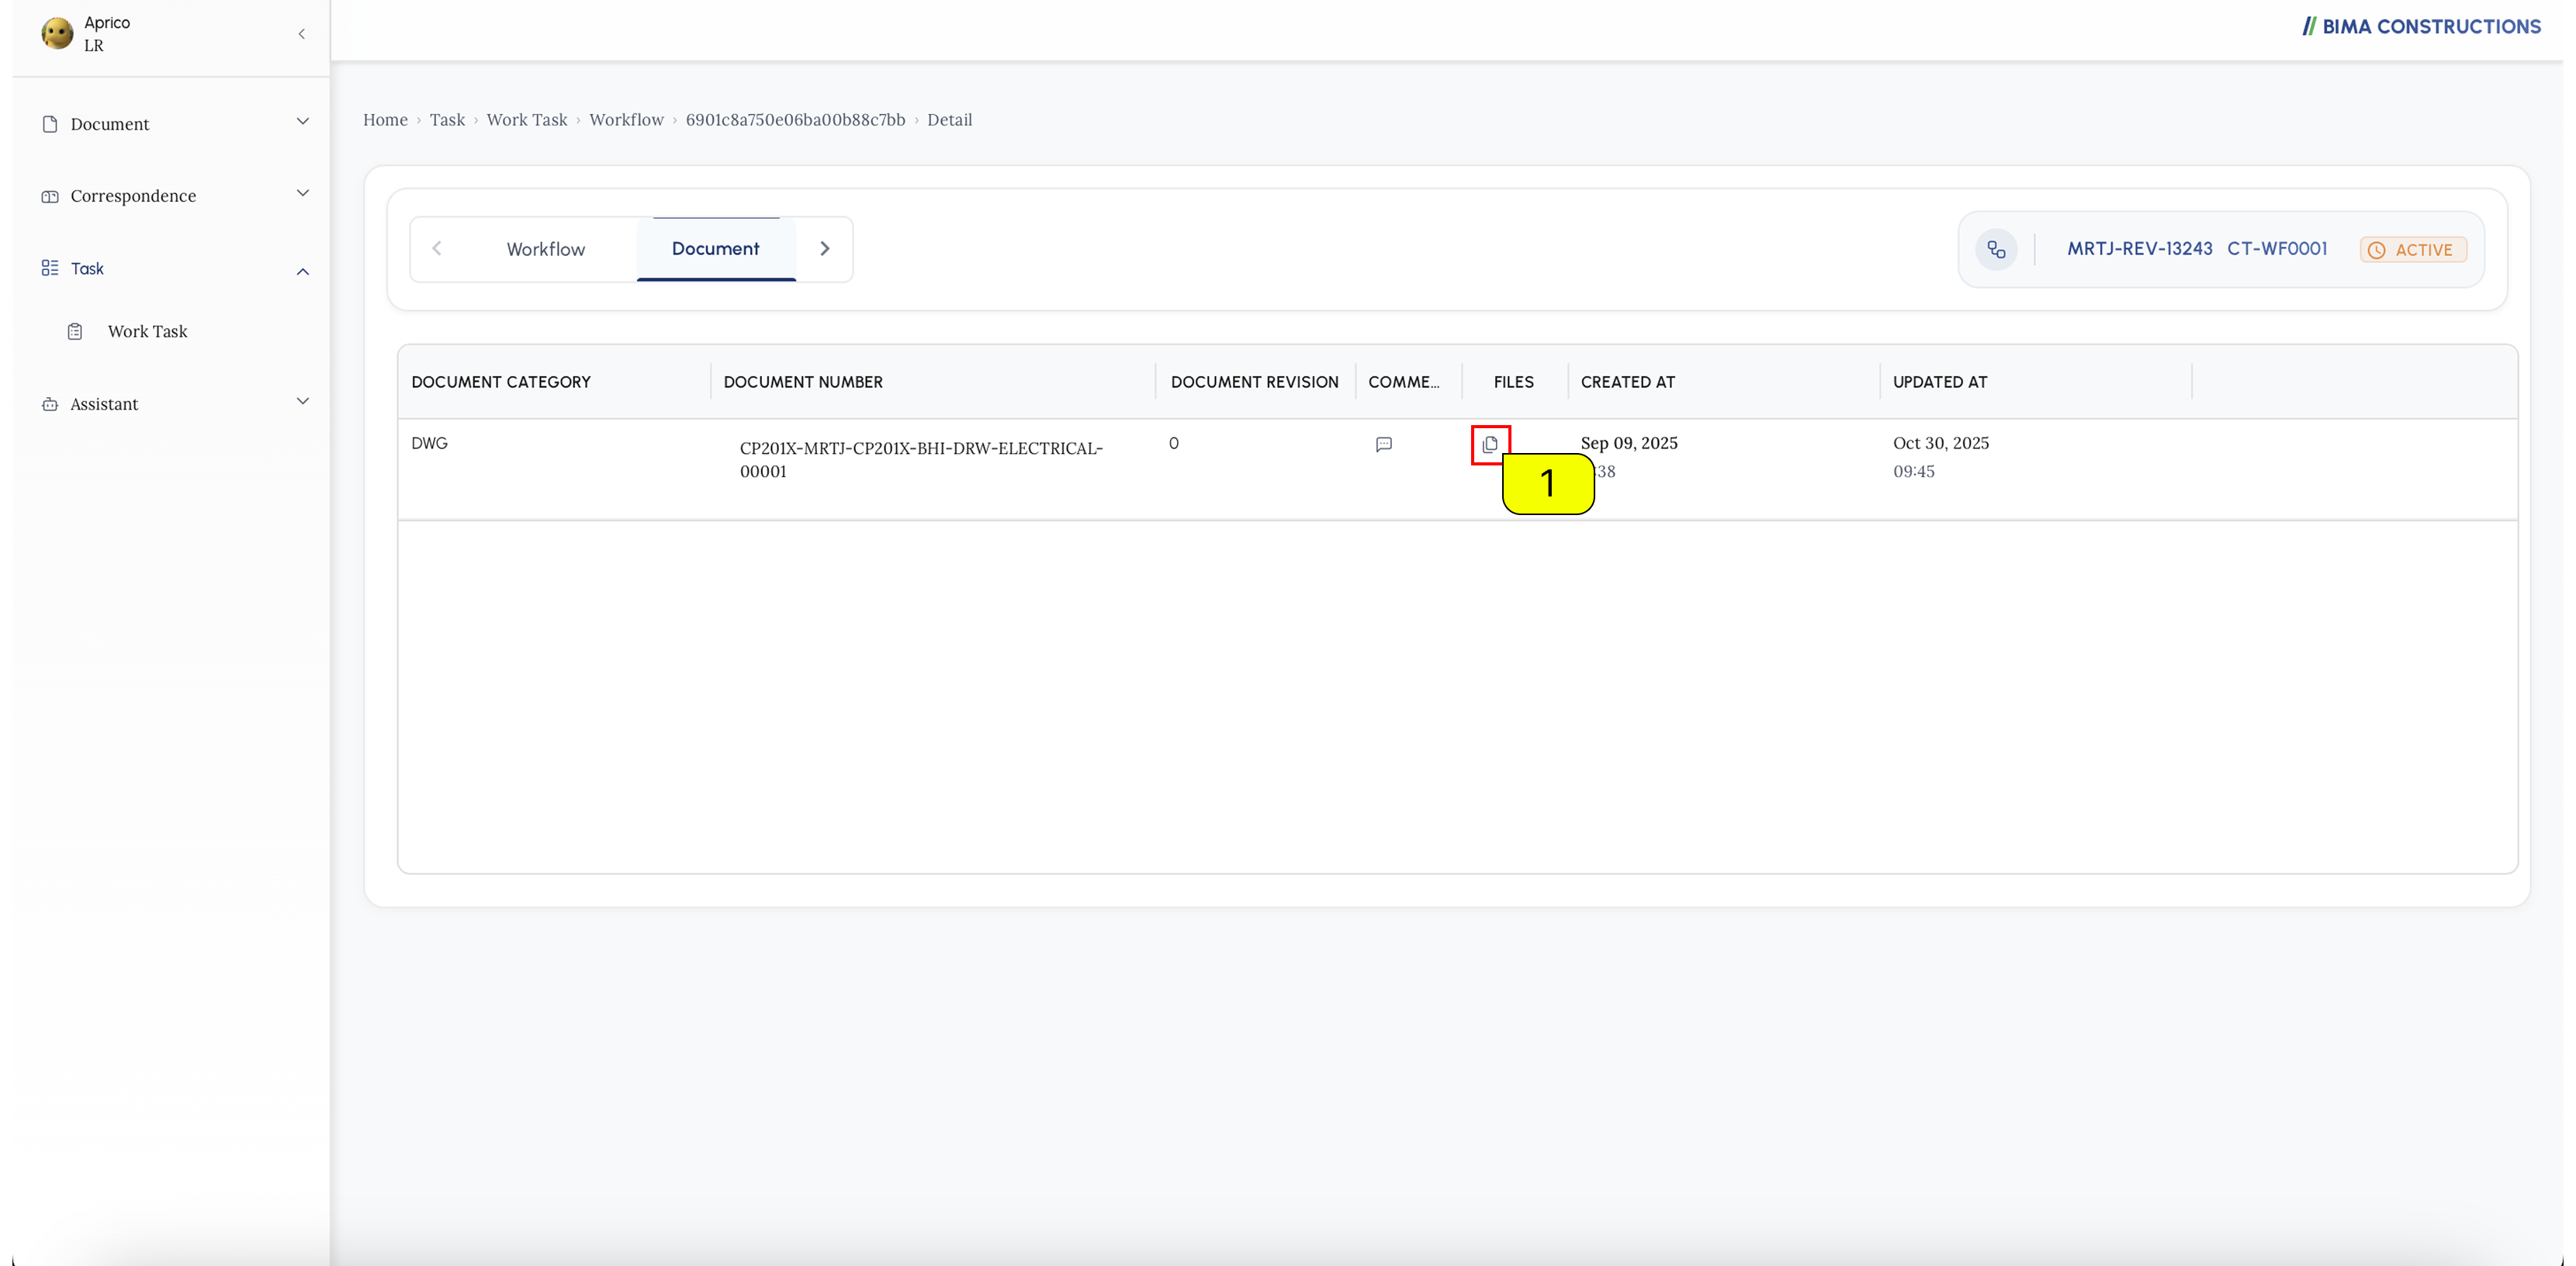Click the DWG category cell
The width and height of the screenshot is (2576, 1266).
429,443
